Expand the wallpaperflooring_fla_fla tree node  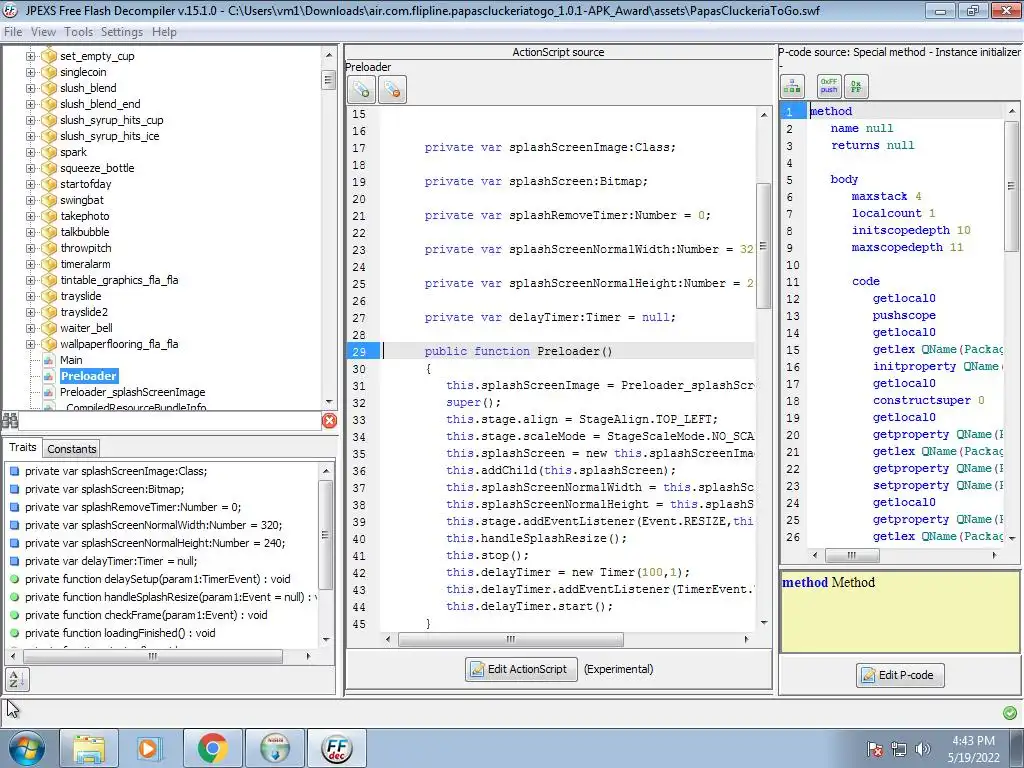click(31, 344)
